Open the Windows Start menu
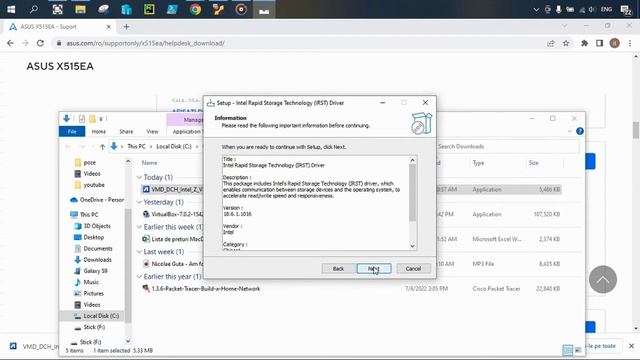This screenshot has height=360, width=640. click(11, 9)
